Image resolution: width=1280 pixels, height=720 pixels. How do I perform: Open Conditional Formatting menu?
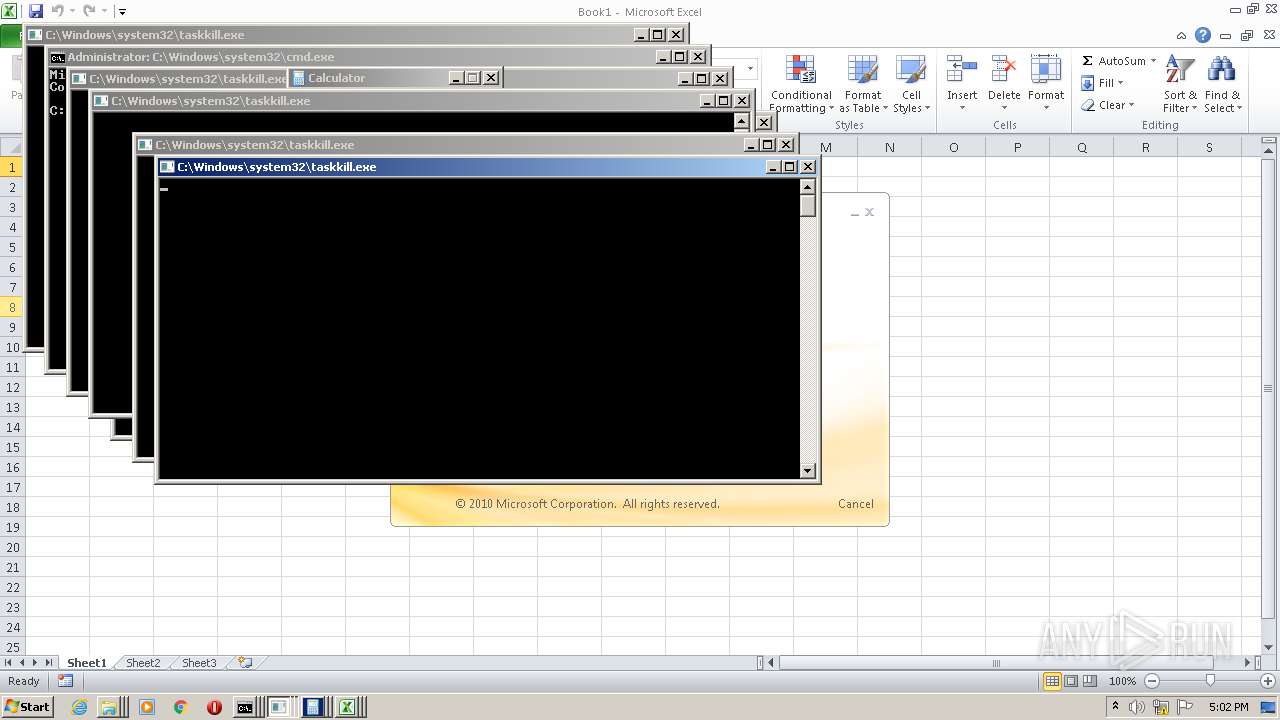[800, 84]
